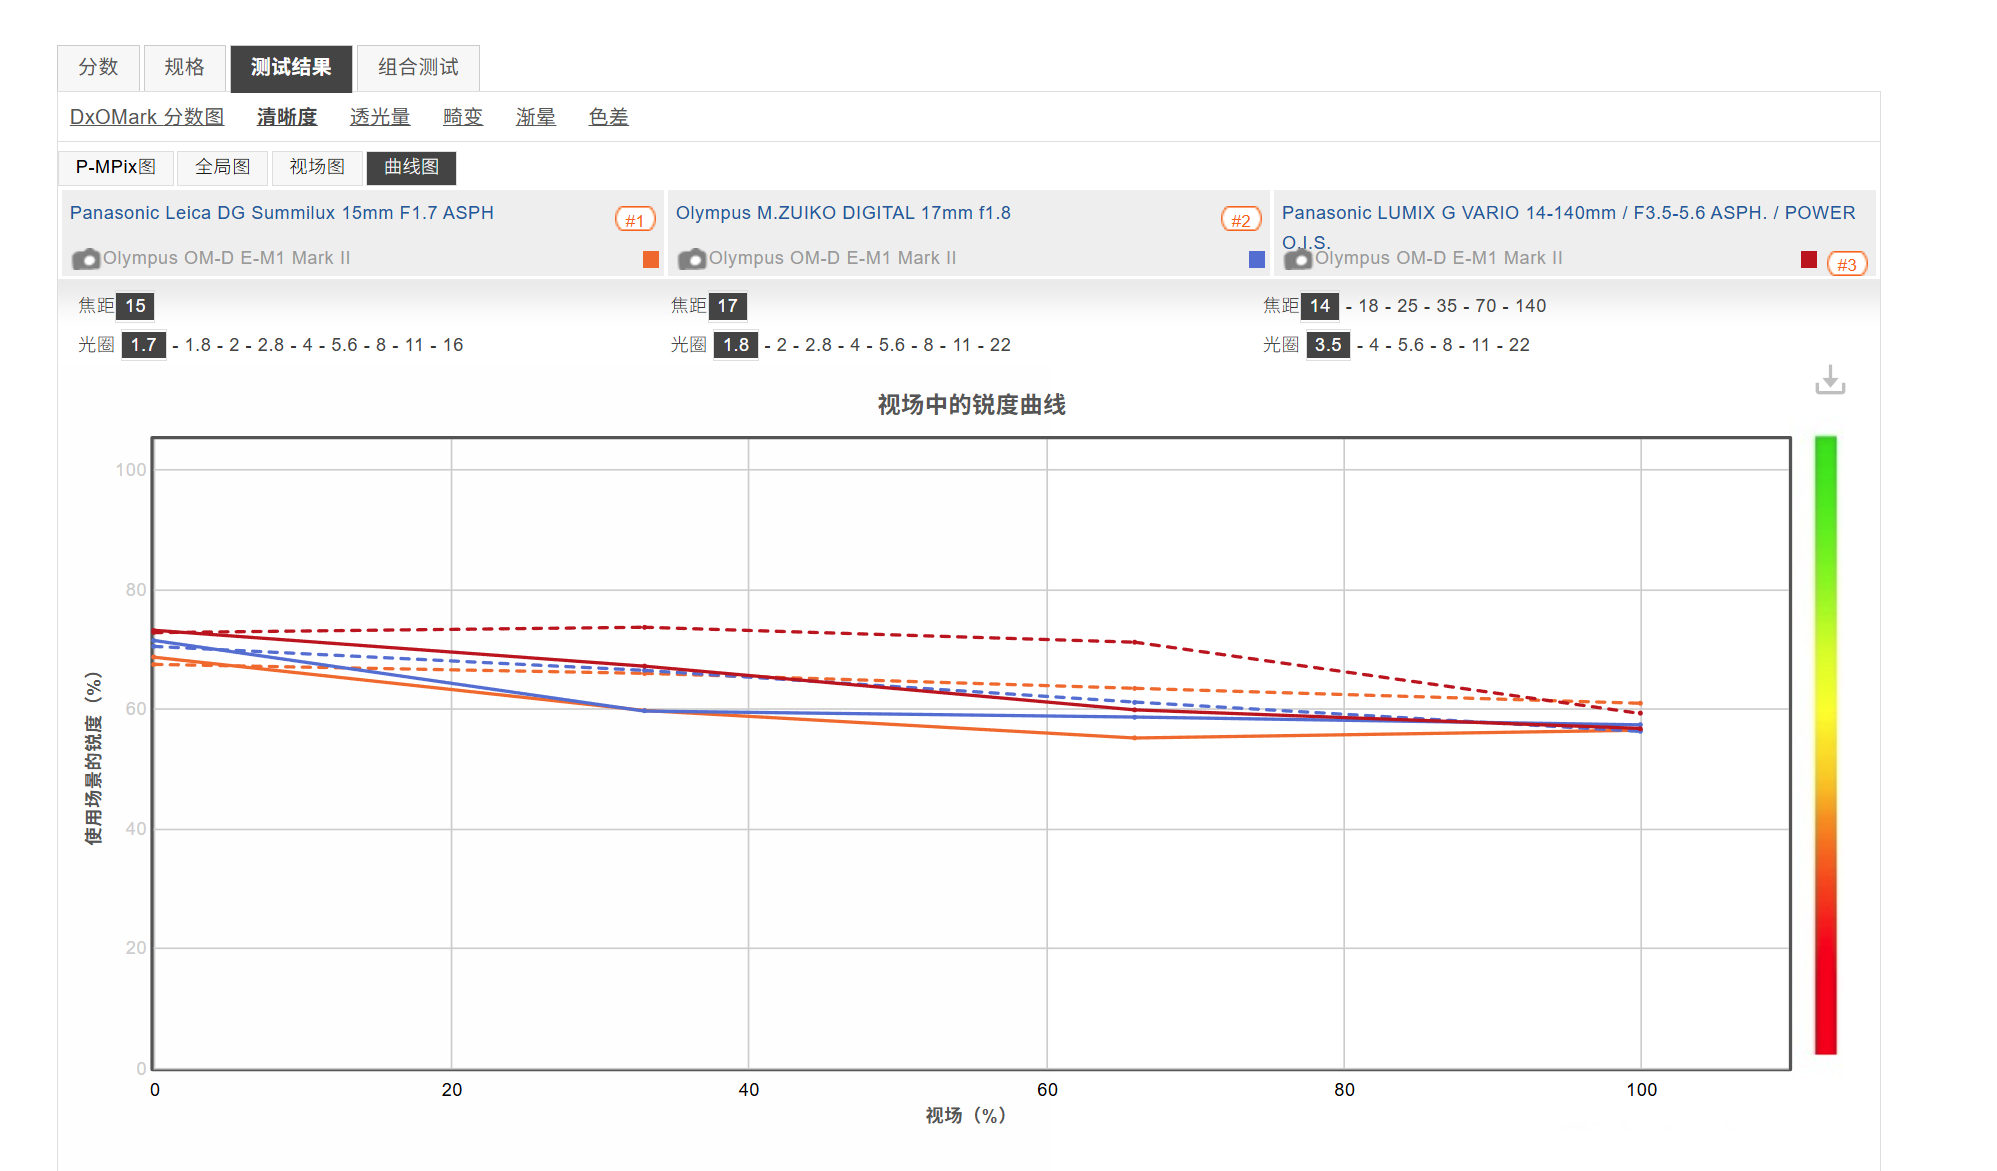The height and width of the screenshot is (1171, 1997).
Task: Select focal length 17 for lens #2
Action: [728, 306]
